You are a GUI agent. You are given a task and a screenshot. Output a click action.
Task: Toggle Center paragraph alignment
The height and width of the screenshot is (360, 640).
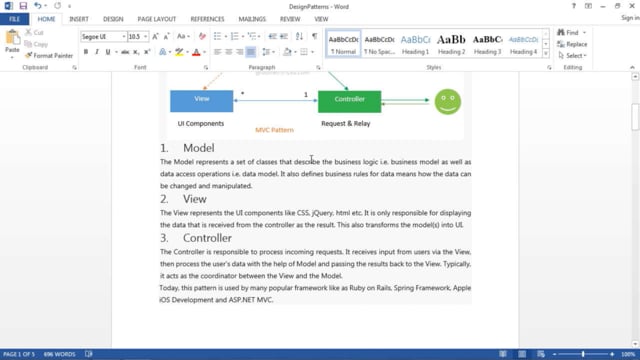coord(228,52)
